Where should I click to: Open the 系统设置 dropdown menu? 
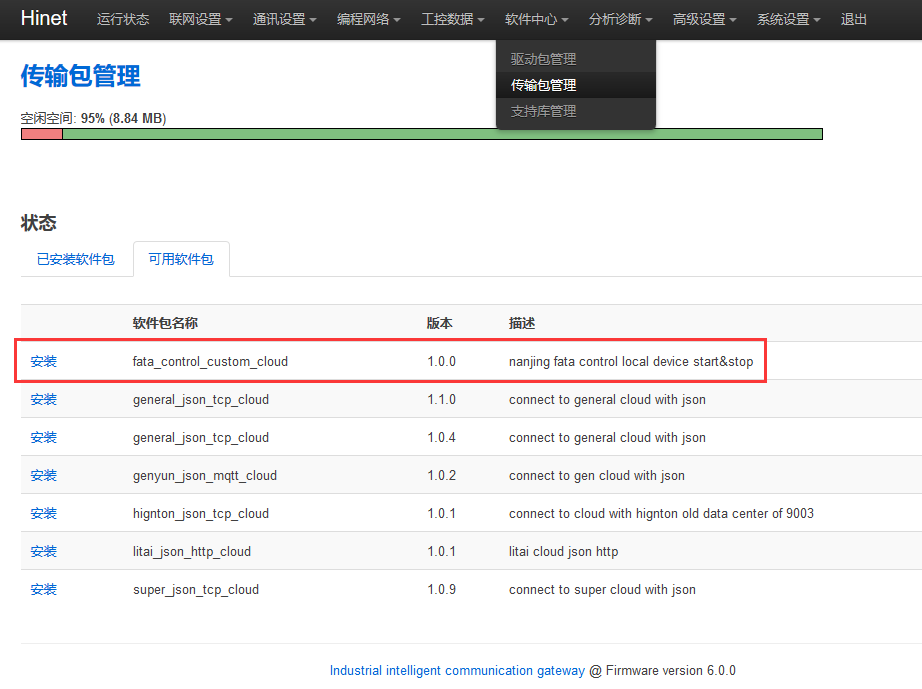click(x=789, y=20)
